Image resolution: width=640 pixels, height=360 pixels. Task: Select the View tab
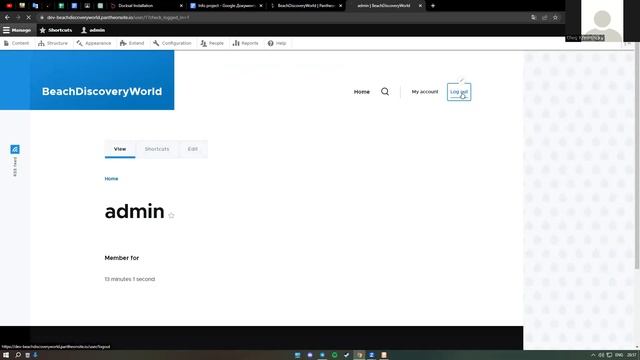click(120, 149)
